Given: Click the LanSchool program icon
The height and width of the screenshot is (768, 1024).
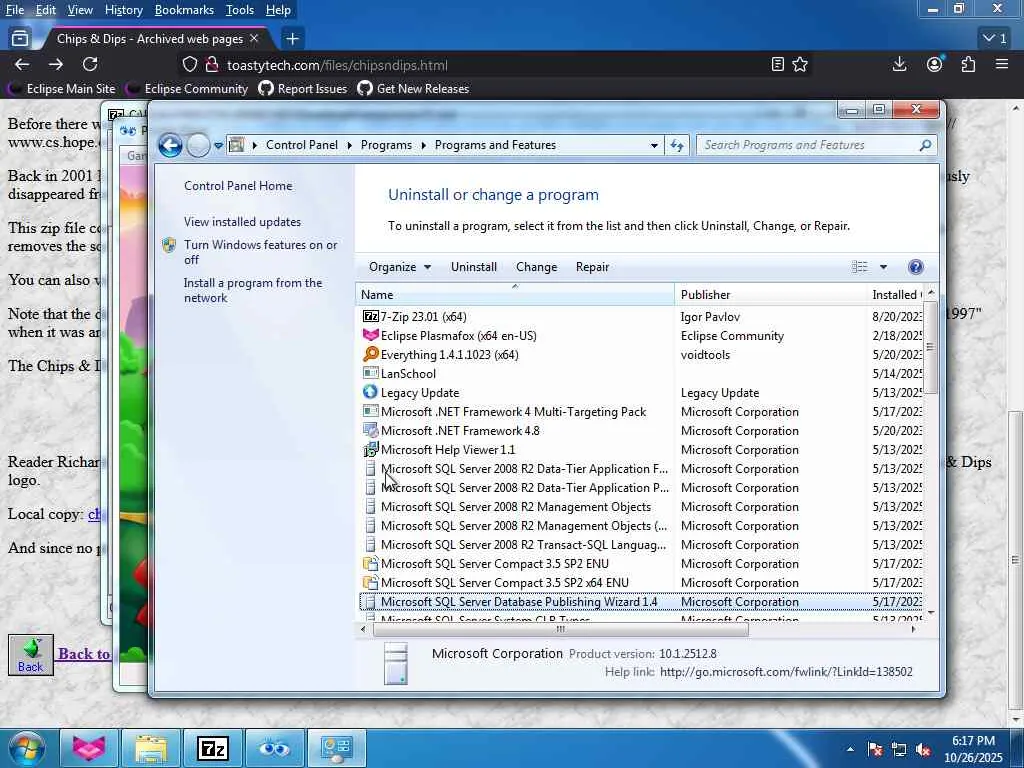Looking at the screenshot, I should click(370, 374).
